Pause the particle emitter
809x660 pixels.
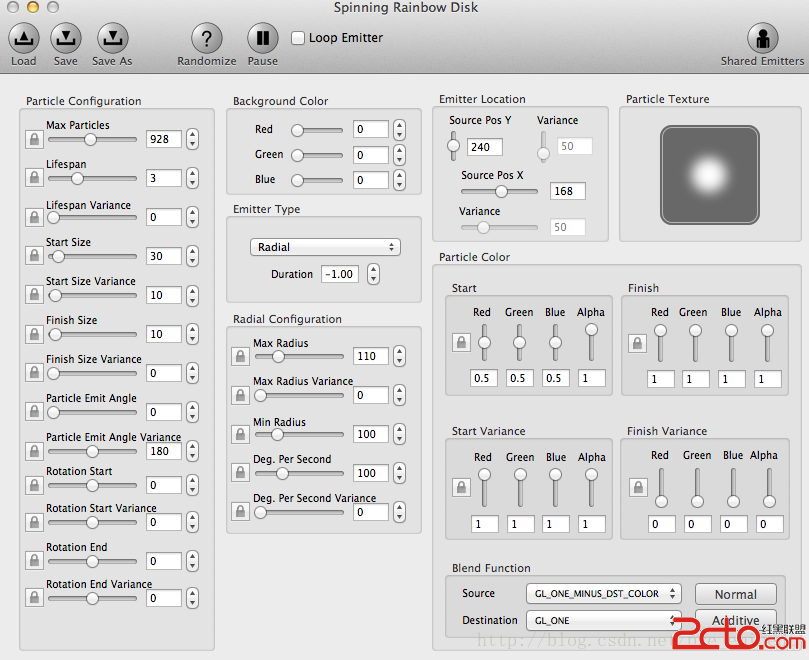pyautogui.click(x=263, y=39)
